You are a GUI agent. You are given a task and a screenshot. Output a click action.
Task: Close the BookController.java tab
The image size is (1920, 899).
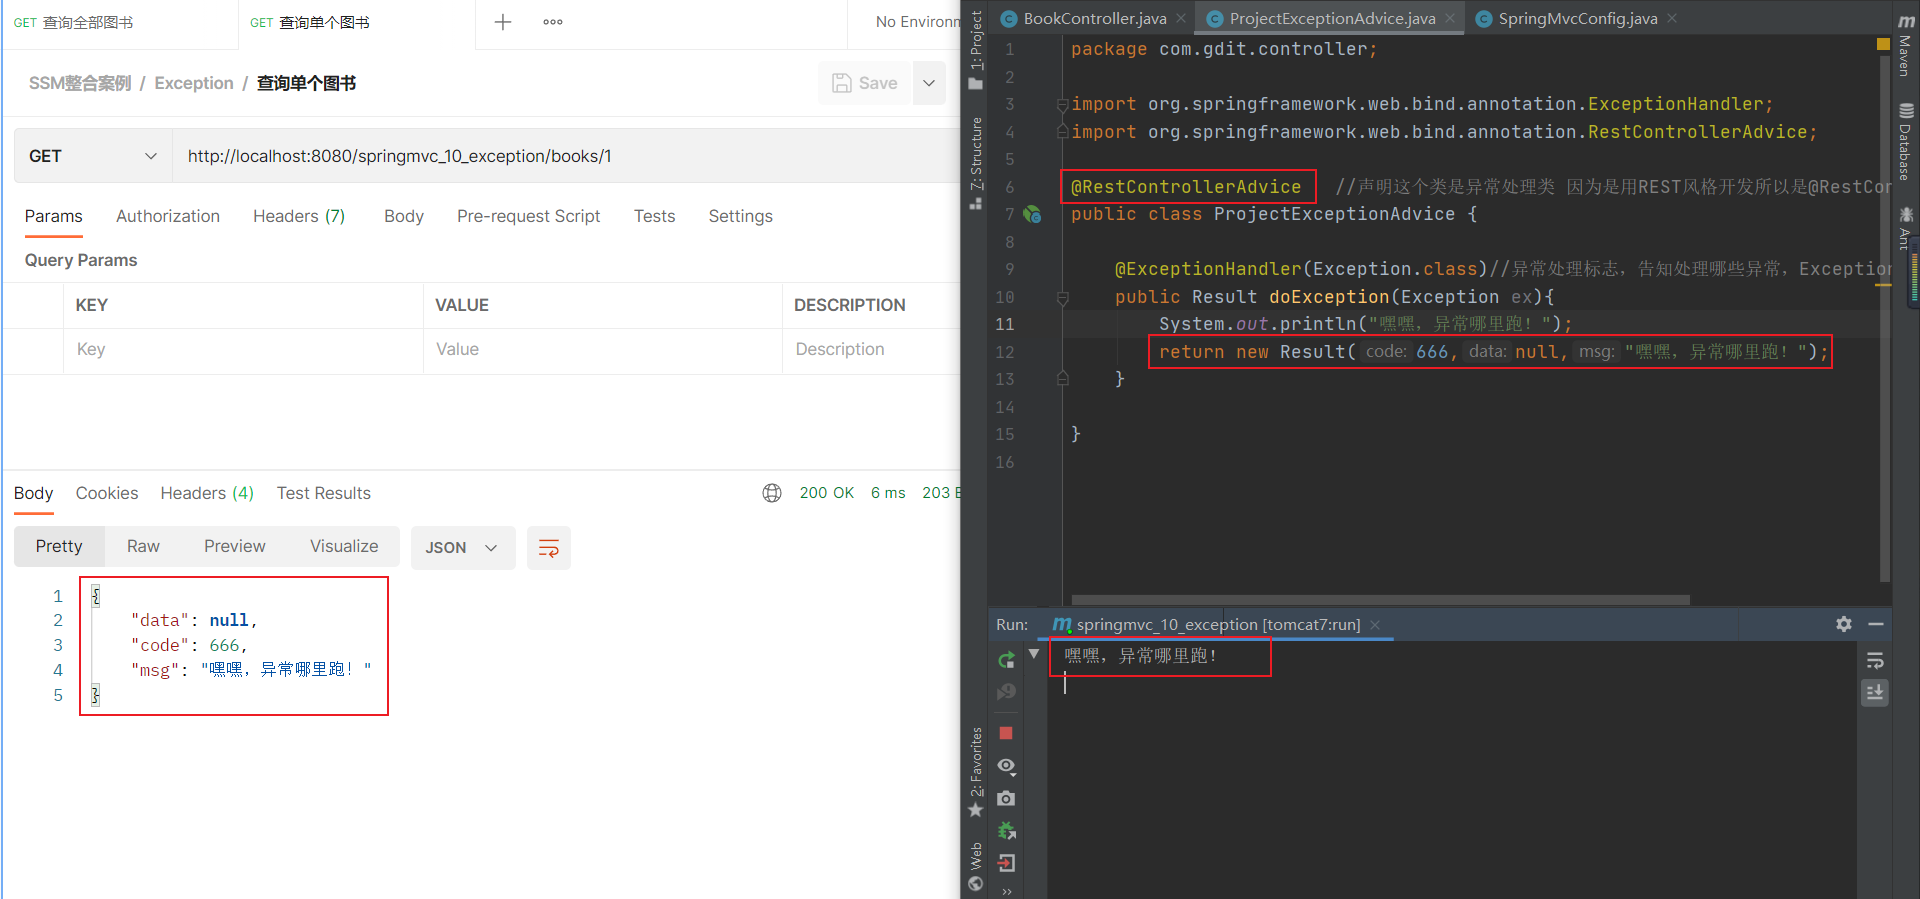pos(1181,18)
